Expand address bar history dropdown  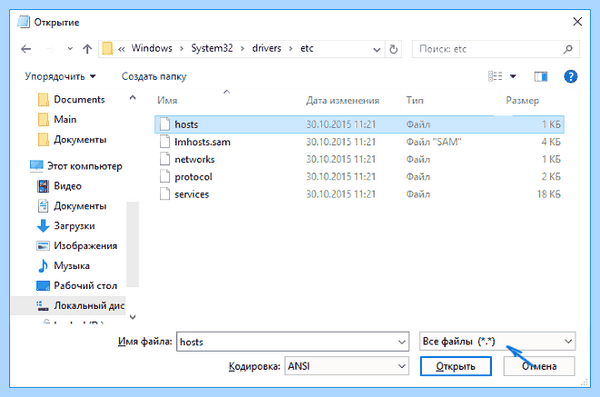click(377, 49)
